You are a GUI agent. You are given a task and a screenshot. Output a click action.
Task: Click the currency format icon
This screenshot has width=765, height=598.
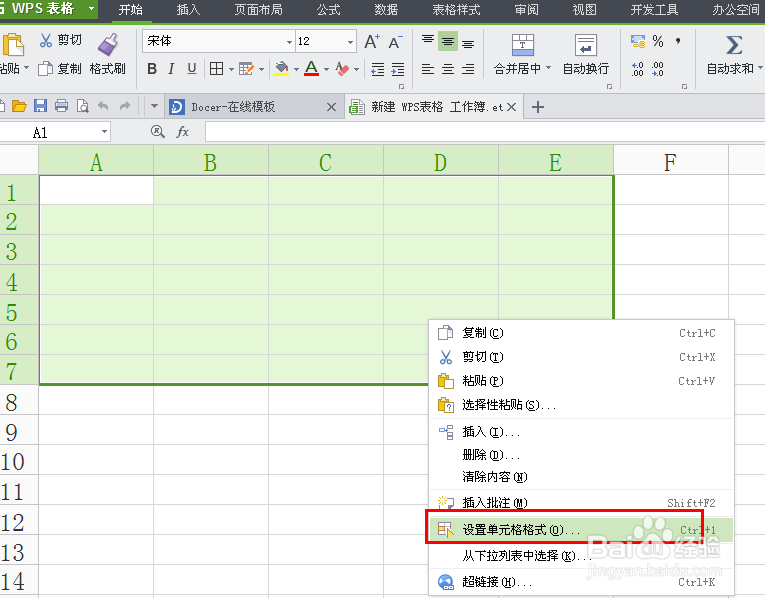638,41
